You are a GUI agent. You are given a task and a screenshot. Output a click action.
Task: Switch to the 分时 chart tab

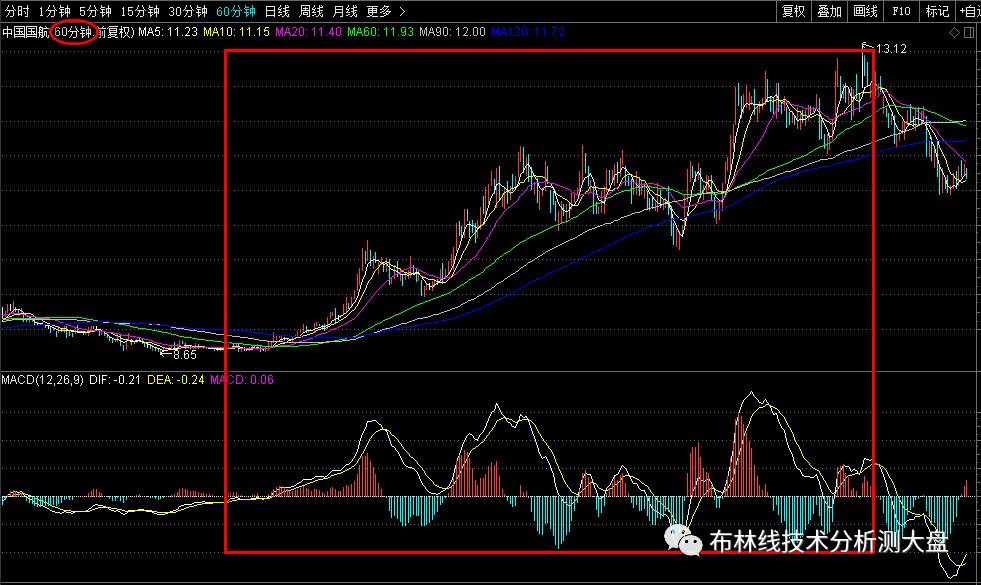[x=17, y=11]
